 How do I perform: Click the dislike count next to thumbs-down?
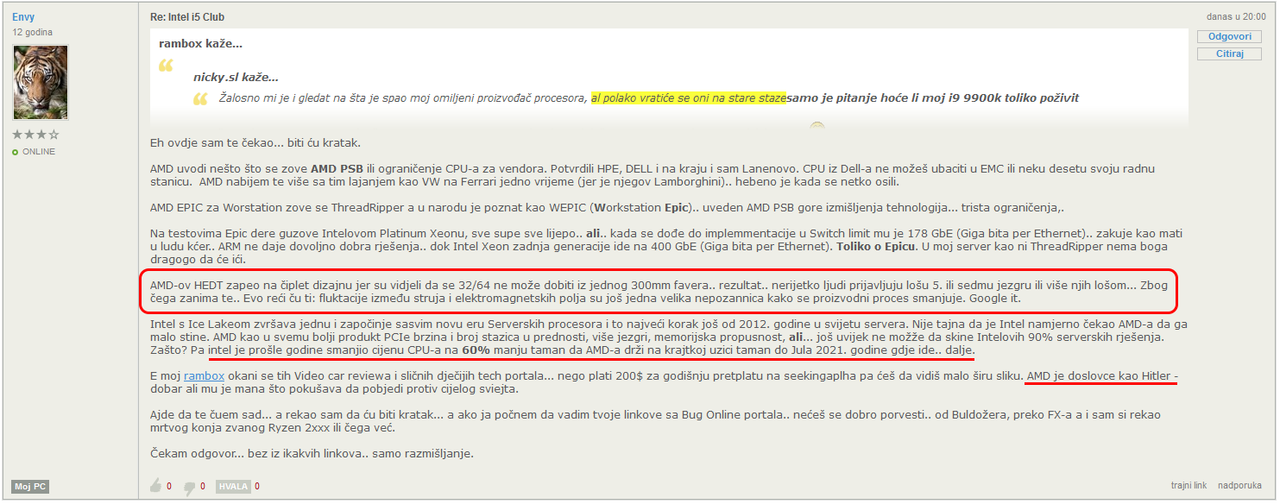pos(202,487)
